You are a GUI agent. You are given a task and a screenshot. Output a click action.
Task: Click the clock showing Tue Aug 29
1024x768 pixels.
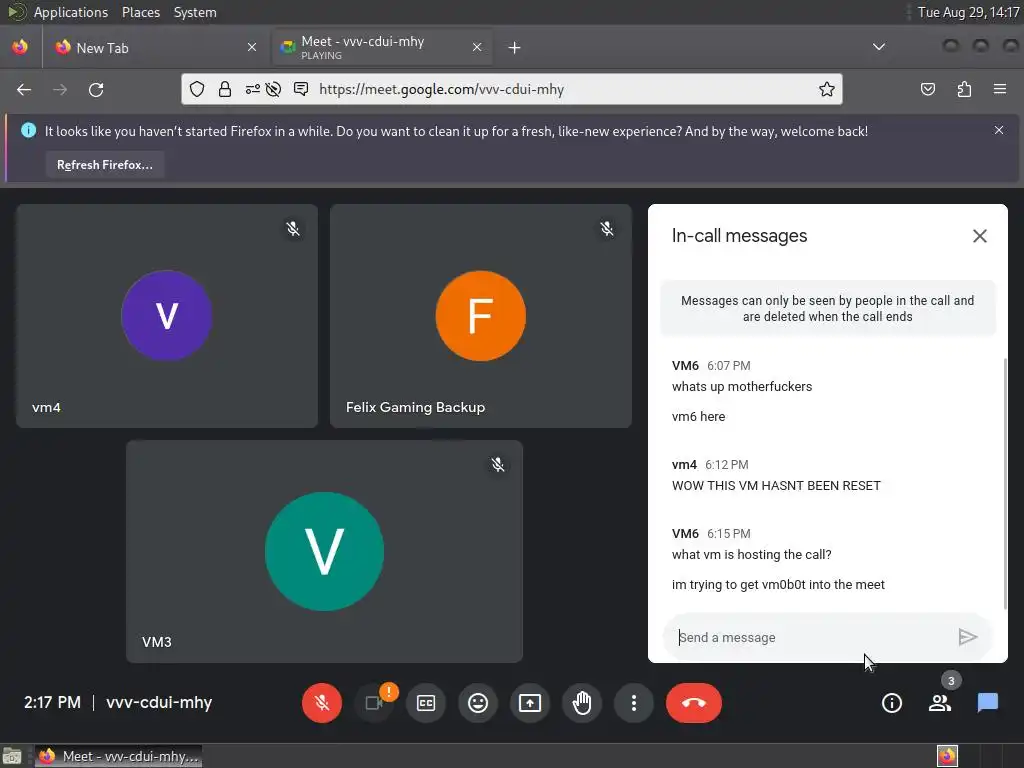pyautogui.click(x=968, y=12)
